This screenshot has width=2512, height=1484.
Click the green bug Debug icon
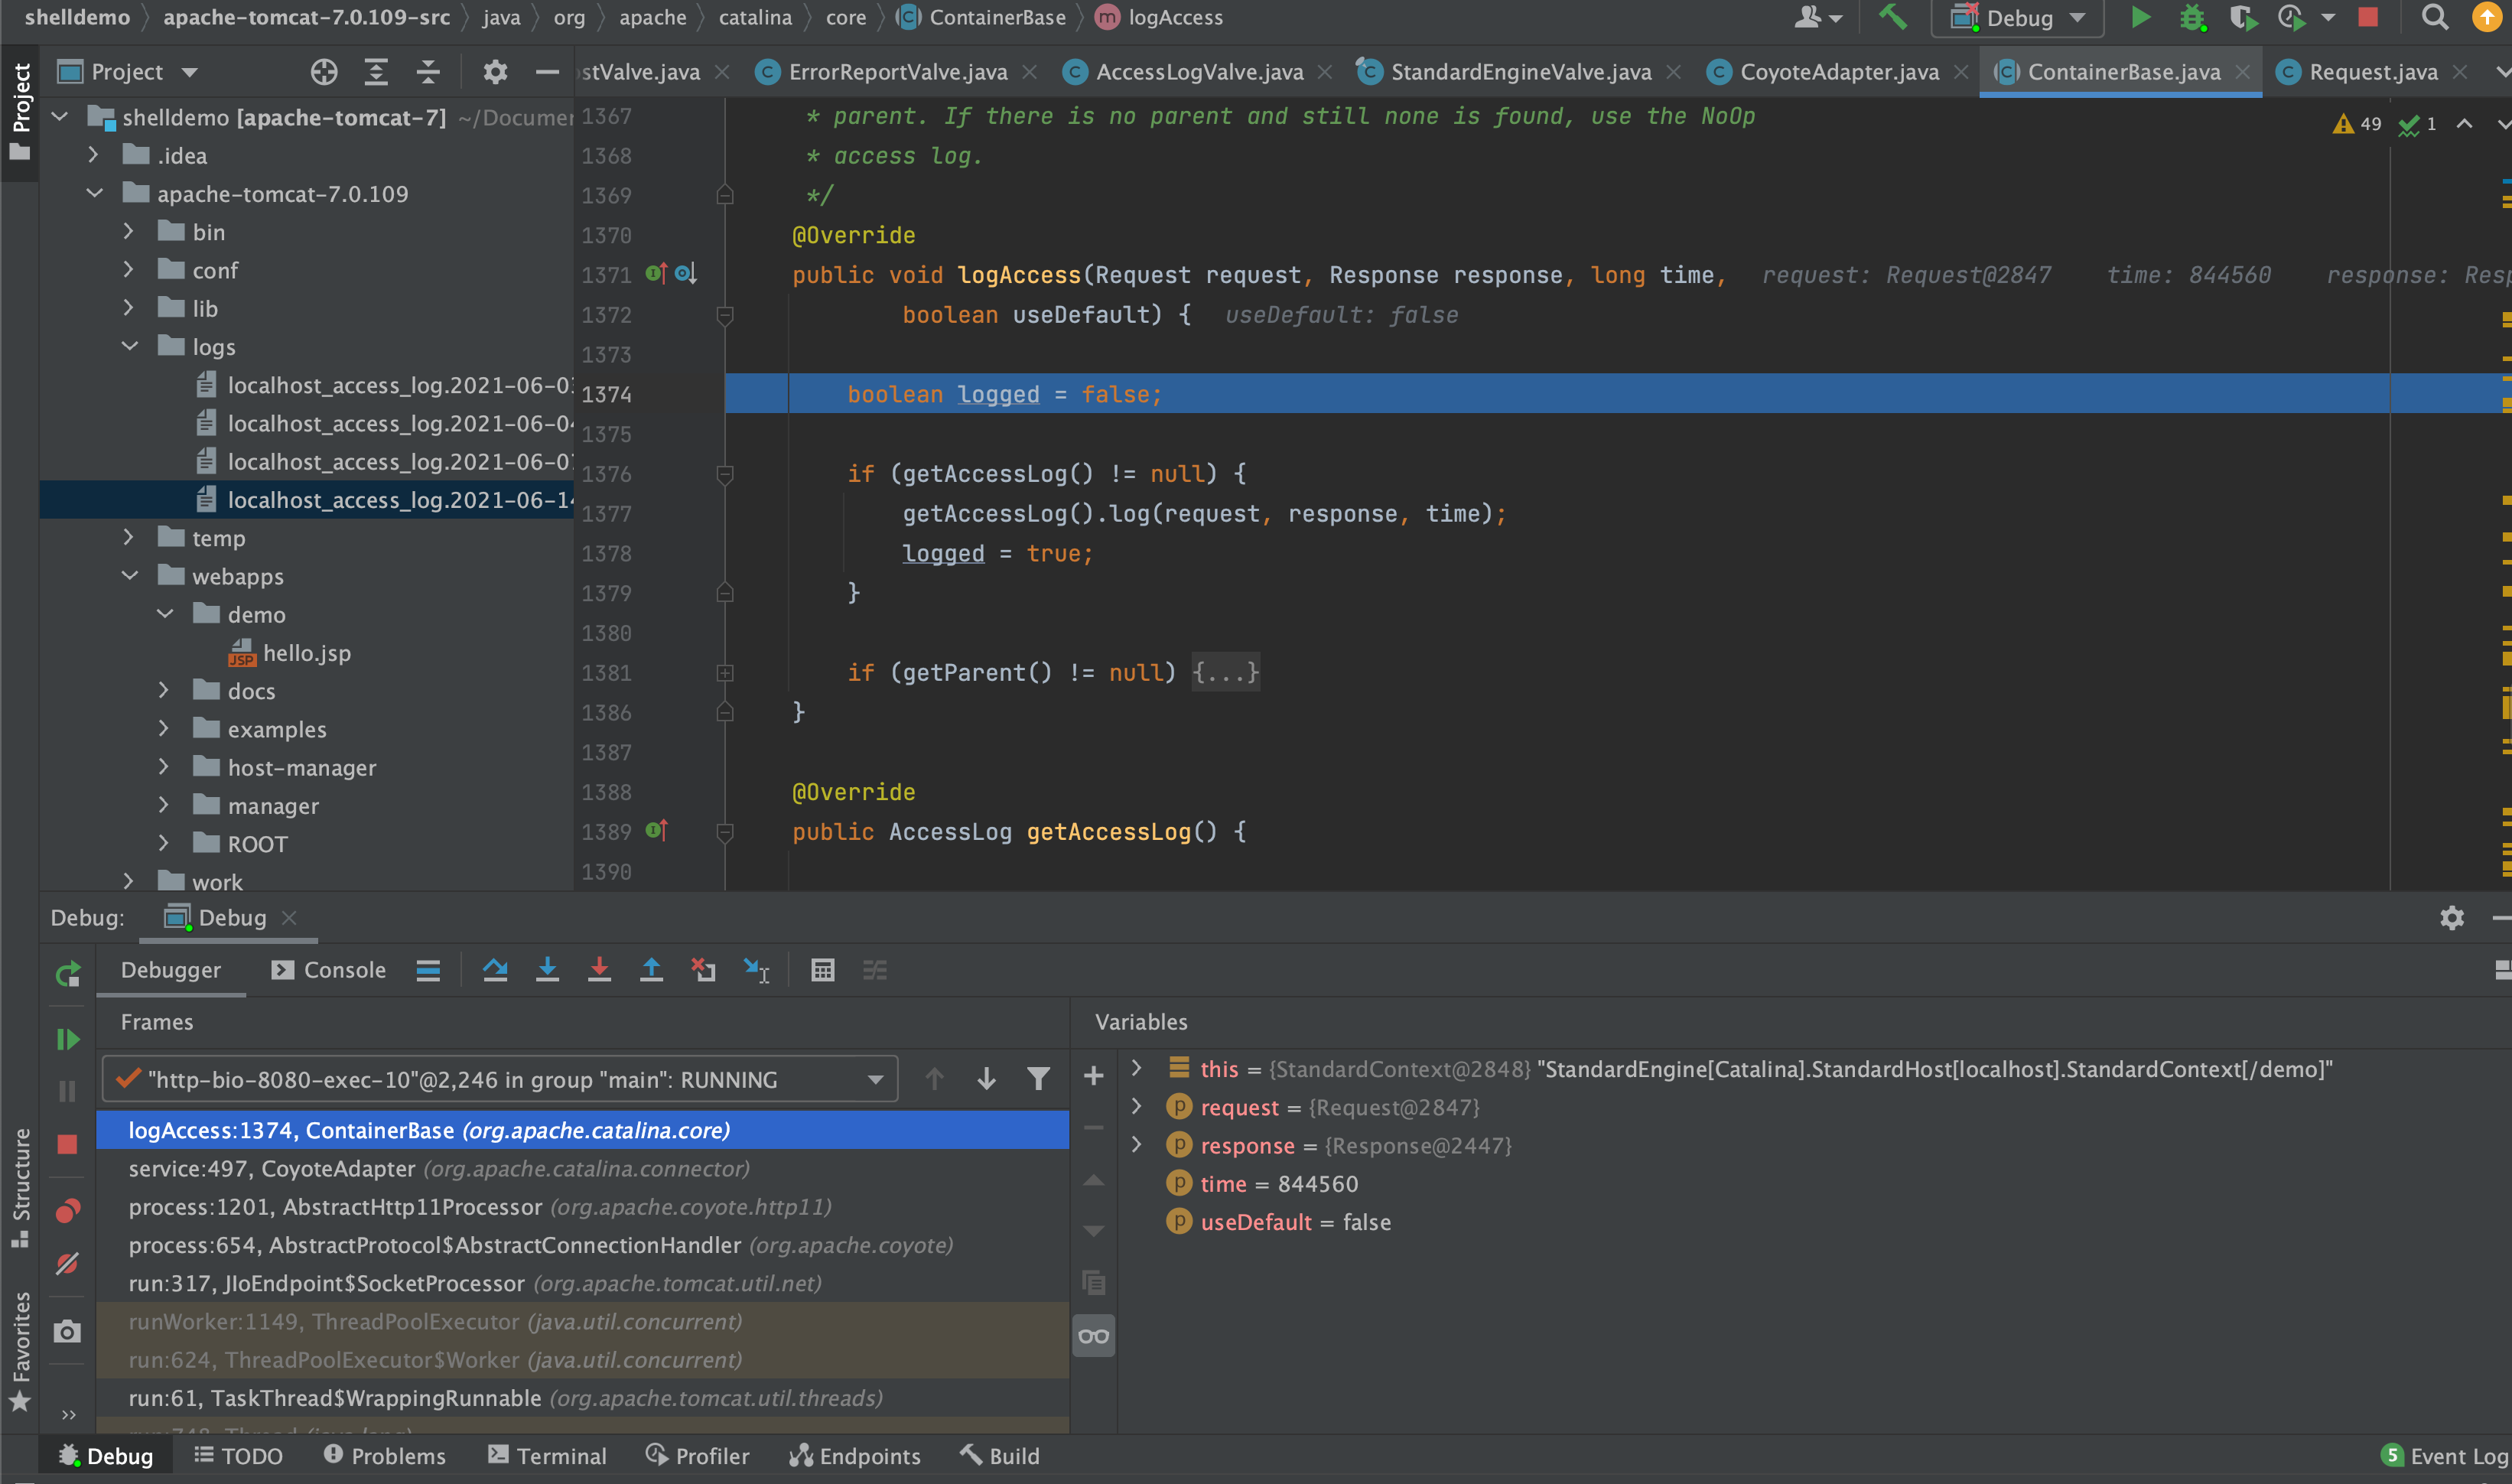(2192, 17)
